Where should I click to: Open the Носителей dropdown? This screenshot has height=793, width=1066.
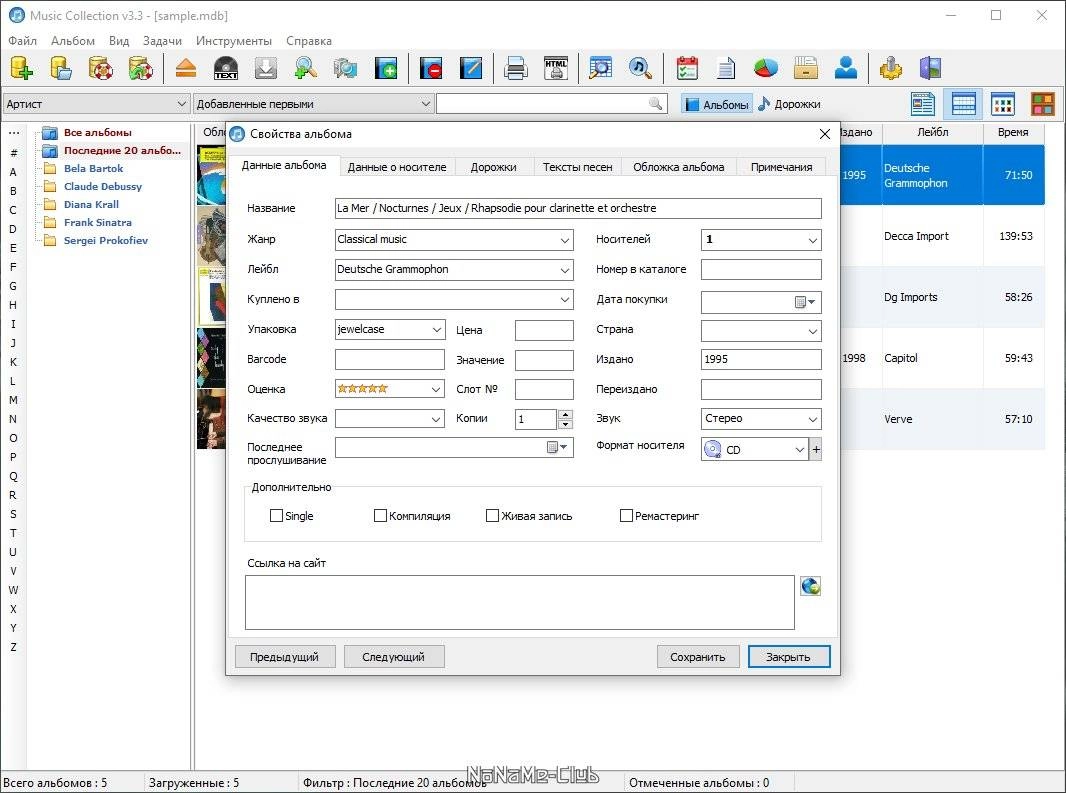(x=812, y=240)
